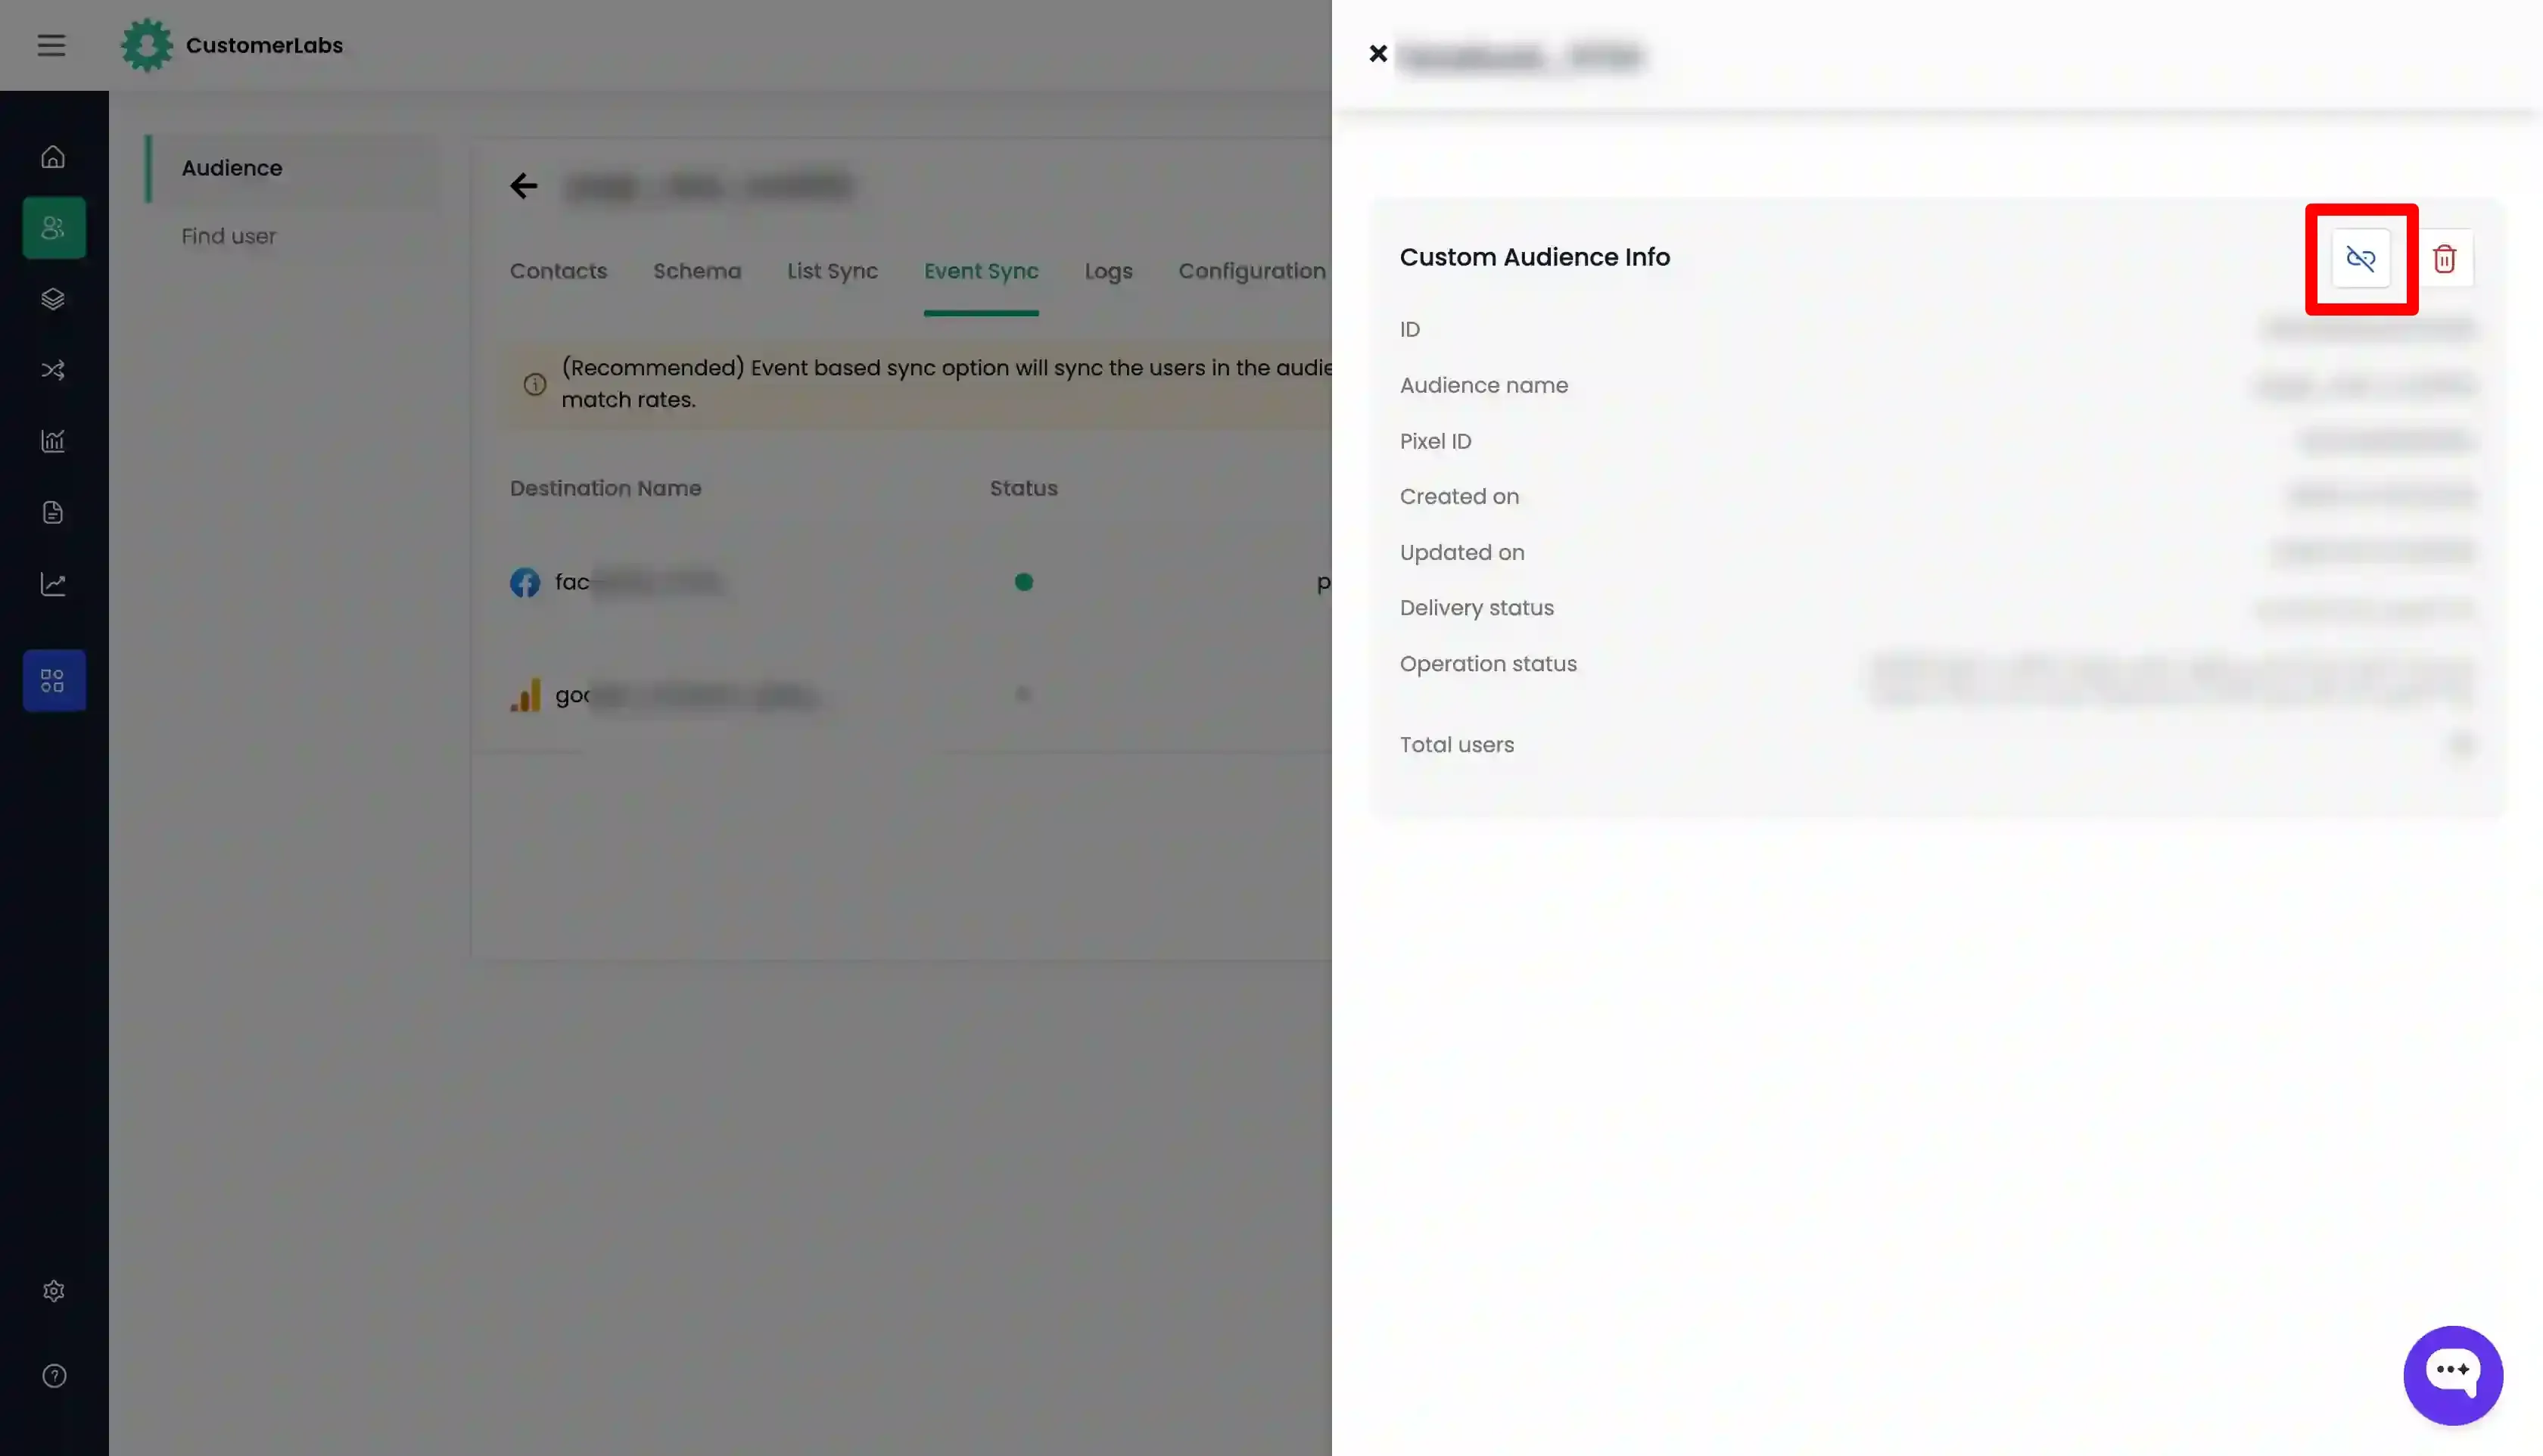Click the Delivery status label

click(1476, 608)
